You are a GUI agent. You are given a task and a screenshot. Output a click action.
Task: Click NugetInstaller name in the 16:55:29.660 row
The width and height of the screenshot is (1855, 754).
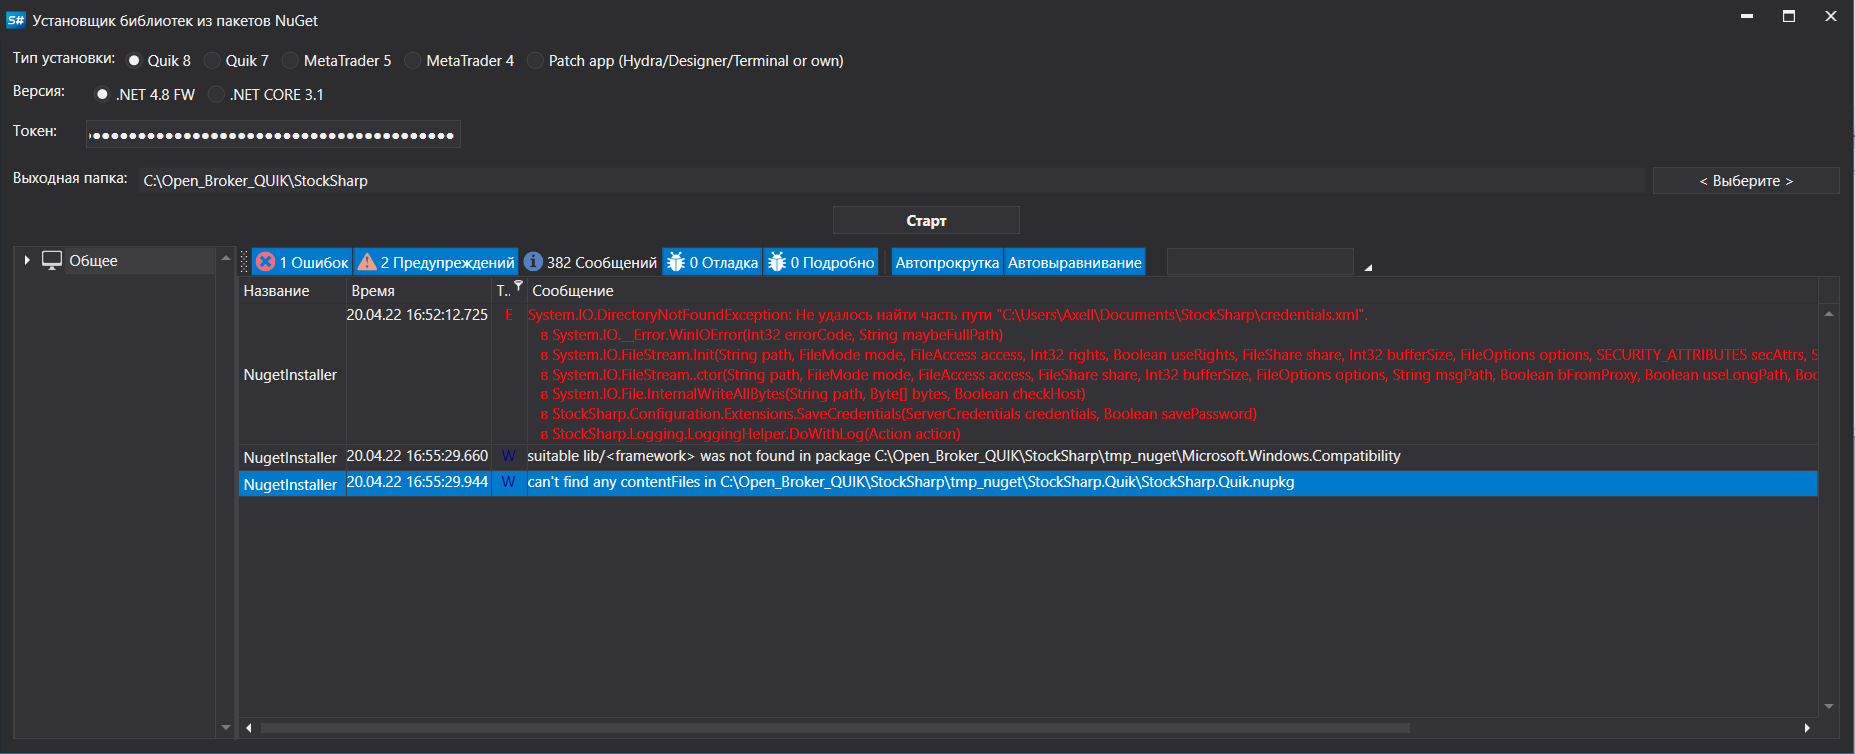[x=290, y=458]
